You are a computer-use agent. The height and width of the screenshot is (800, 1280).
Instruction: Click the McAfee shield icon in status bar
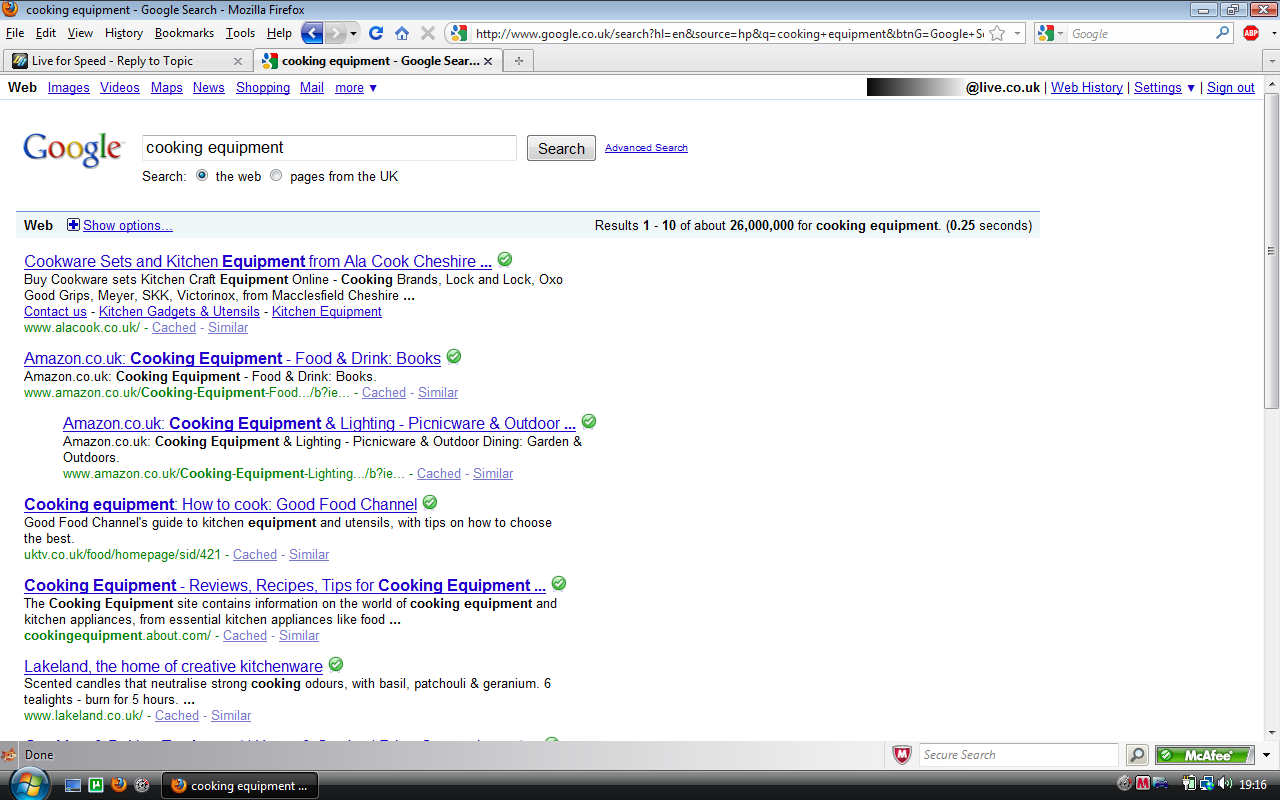[901, 755]
